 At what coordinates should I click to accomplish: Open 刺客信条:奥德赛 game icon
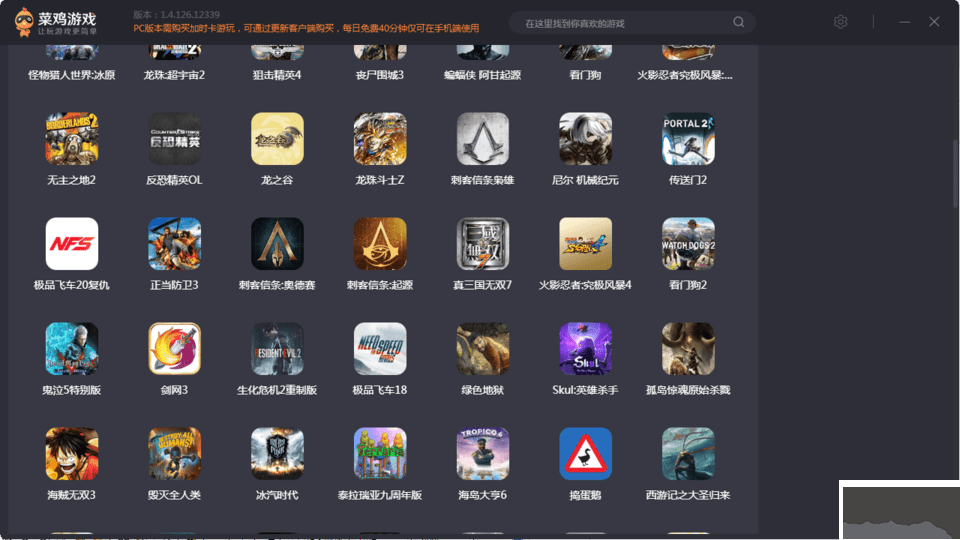(x=277, y=244)
